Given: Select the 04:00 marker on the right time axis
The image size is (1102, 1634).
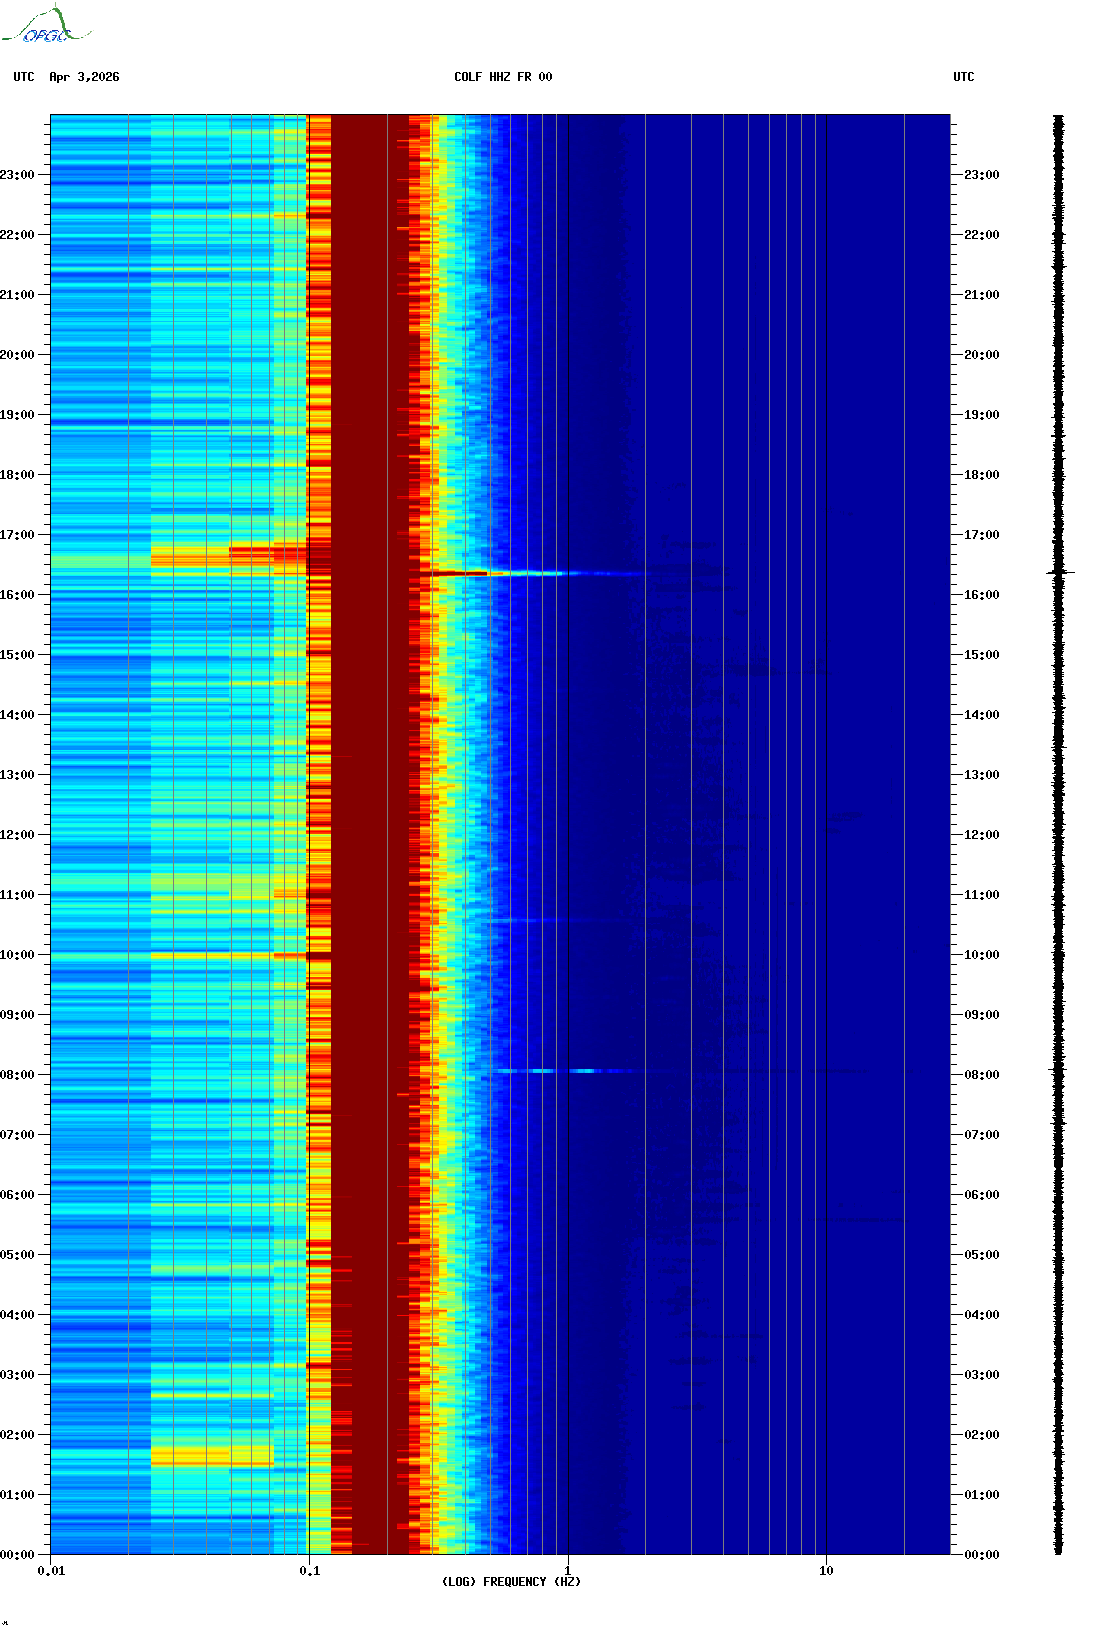Looking at the screenshot, I should tap(981, 1315).
